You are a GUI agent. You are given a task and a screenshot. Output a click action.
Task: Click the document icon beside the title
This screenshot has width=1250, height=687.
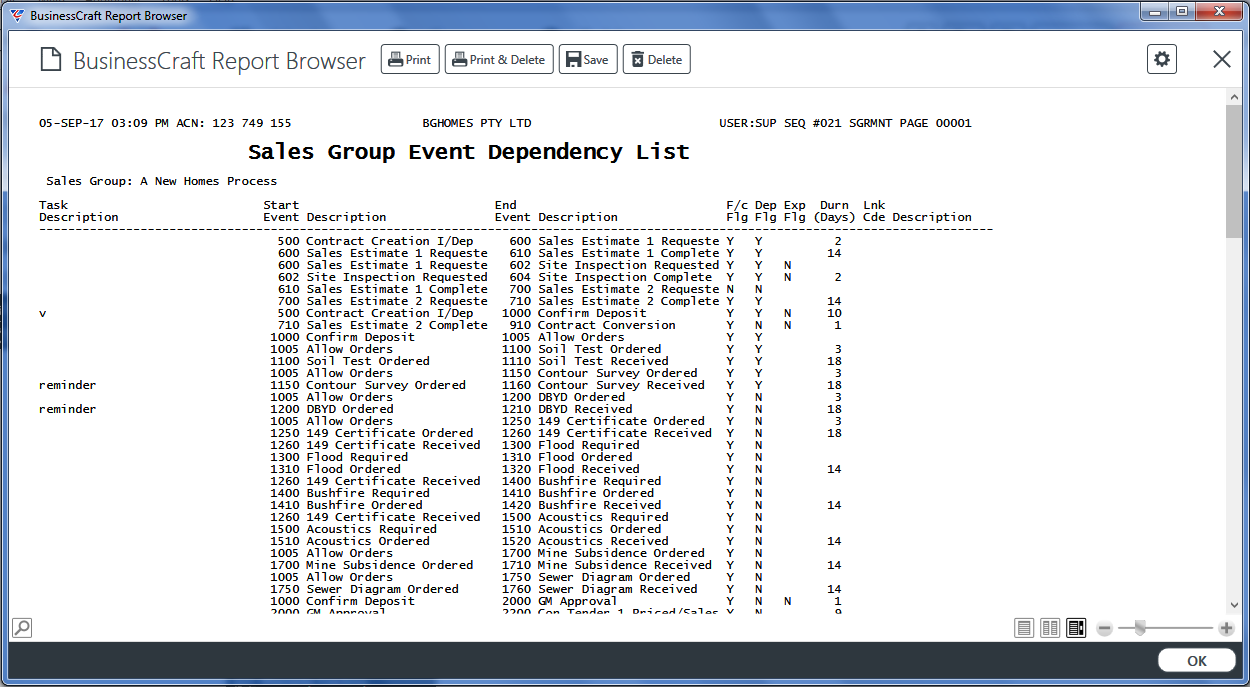click(x=50, y=60)
